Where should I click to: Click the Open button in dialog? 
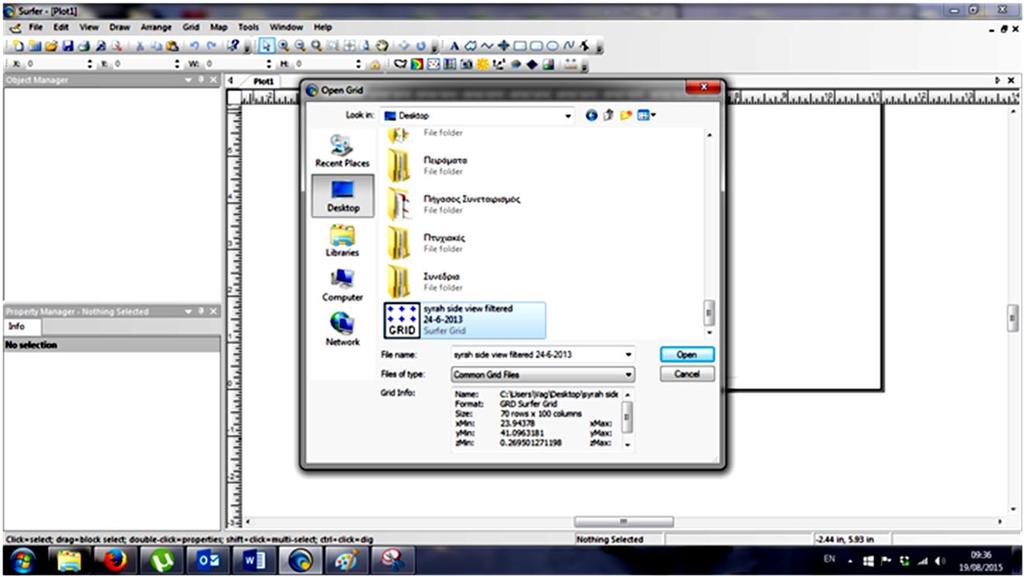point(686,354)
